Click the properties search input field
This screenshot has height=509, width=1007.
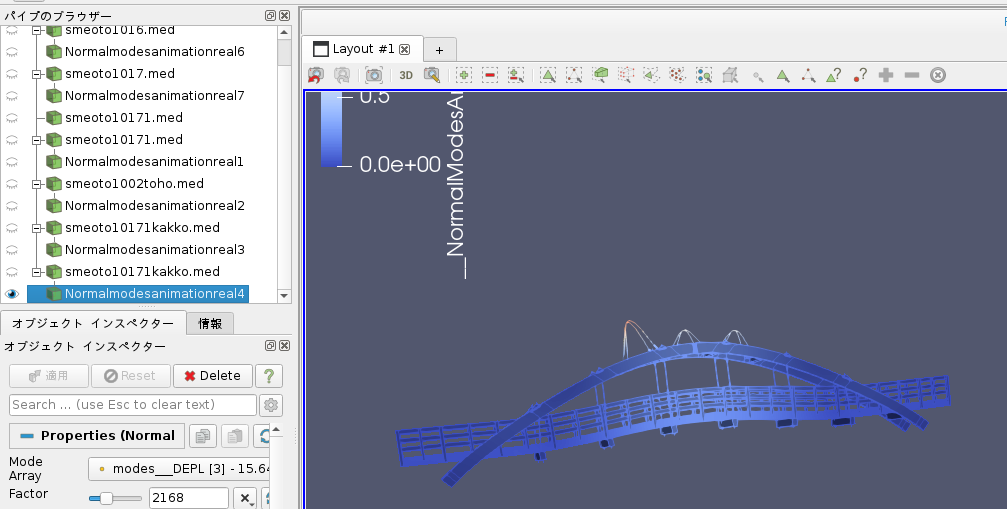click(132, 405)
